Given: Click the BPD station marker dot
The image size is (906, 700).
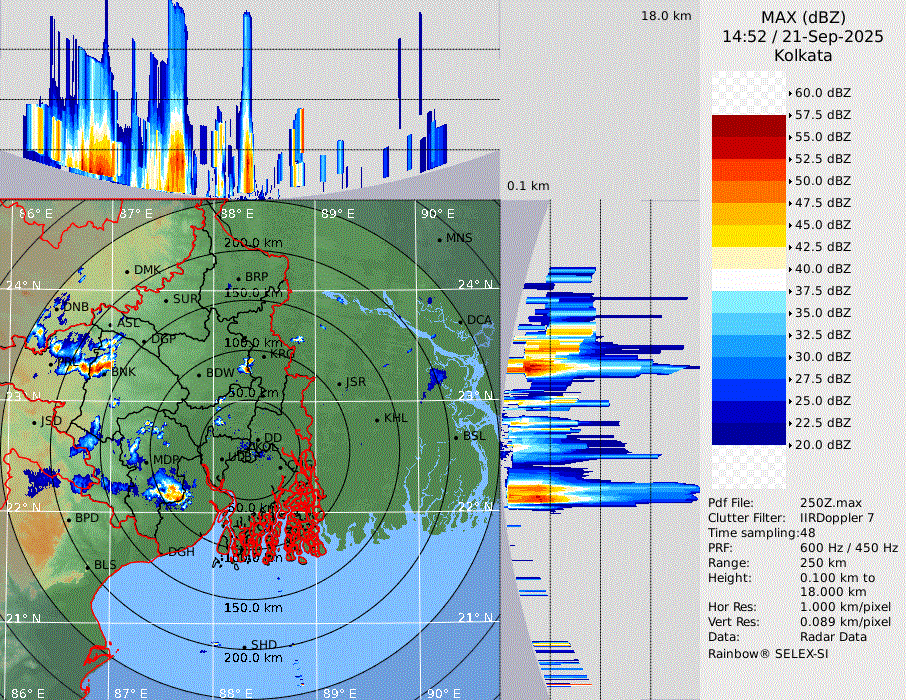Looking at the screenshot, I should pyautogui.click(x=68, y=520).
